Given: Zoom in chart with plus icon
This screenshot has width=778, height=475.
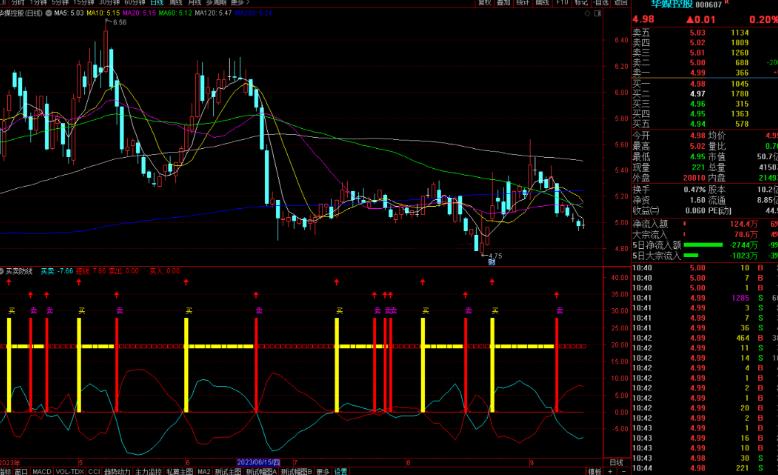Looking at the screenshot, I should click(611, 471).
